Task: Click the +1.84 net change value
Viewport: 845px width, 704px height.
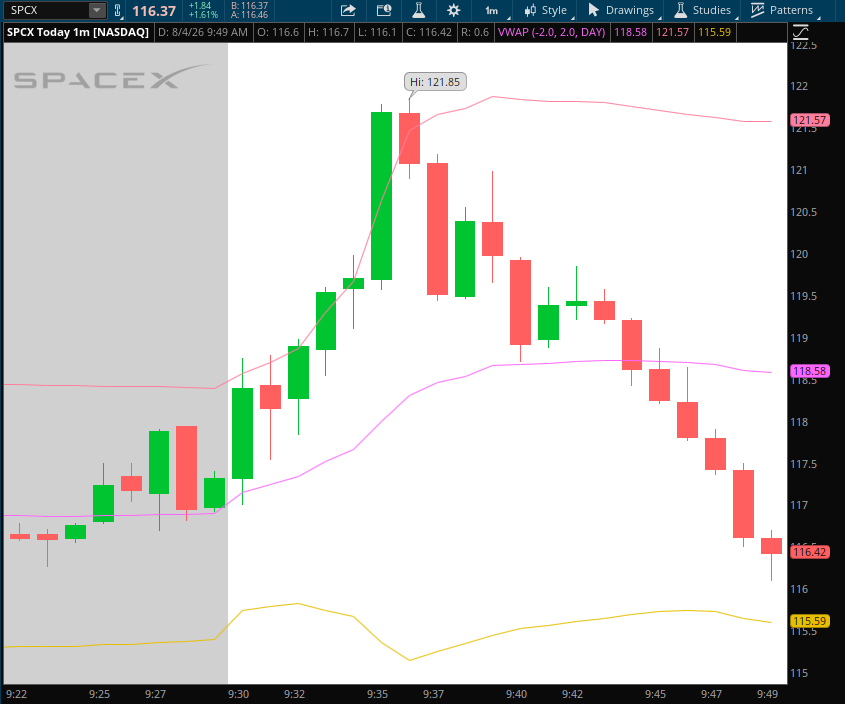Action: click(200, 6)
